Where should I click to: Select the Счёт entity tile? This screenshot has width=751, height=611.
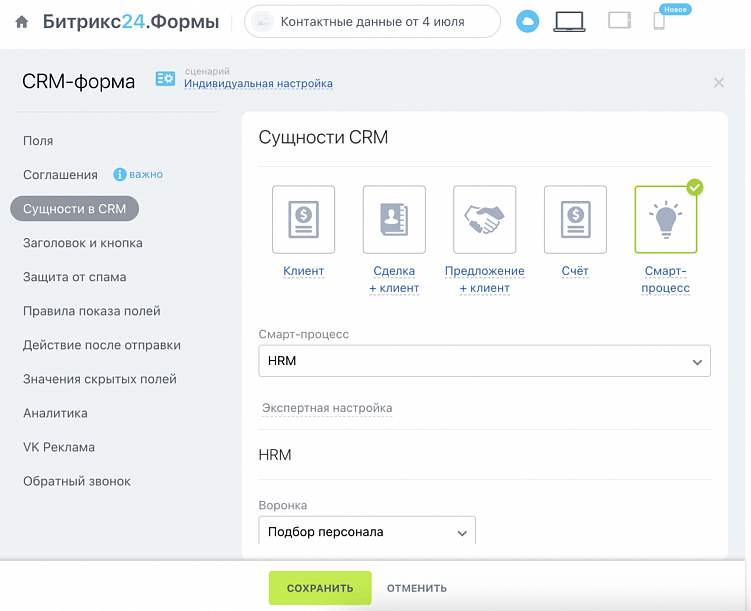575,219
